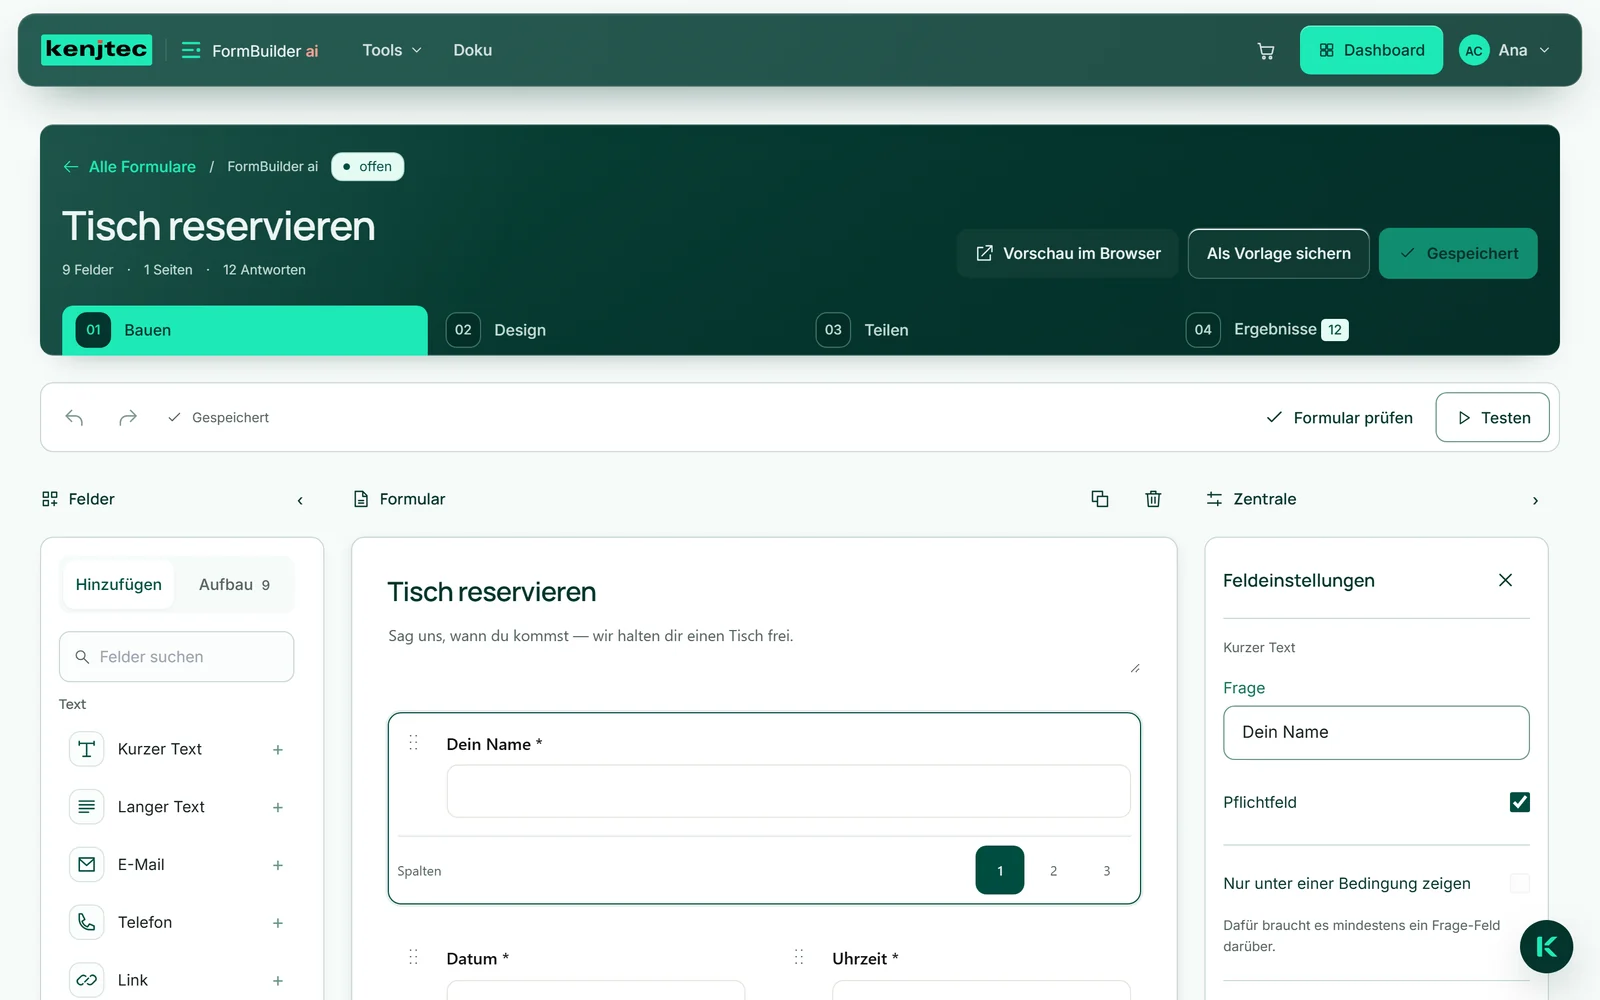Viewport: 1600px width, 1000px height.
Task: Open the Aufbau tab
Action: coord(234,585)
